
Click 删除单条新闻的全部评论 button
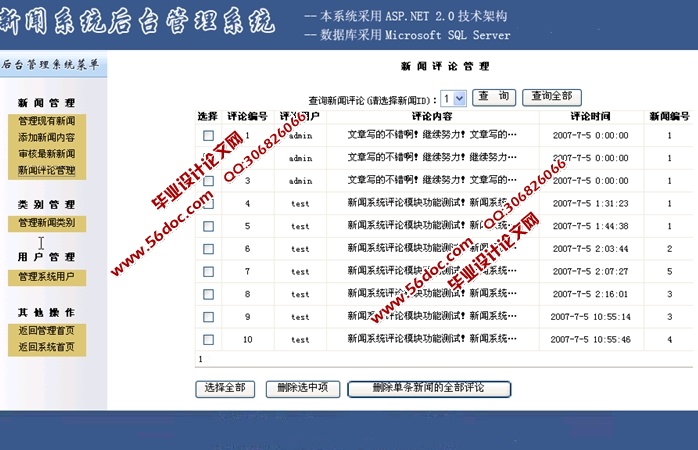tap(429, 388)
